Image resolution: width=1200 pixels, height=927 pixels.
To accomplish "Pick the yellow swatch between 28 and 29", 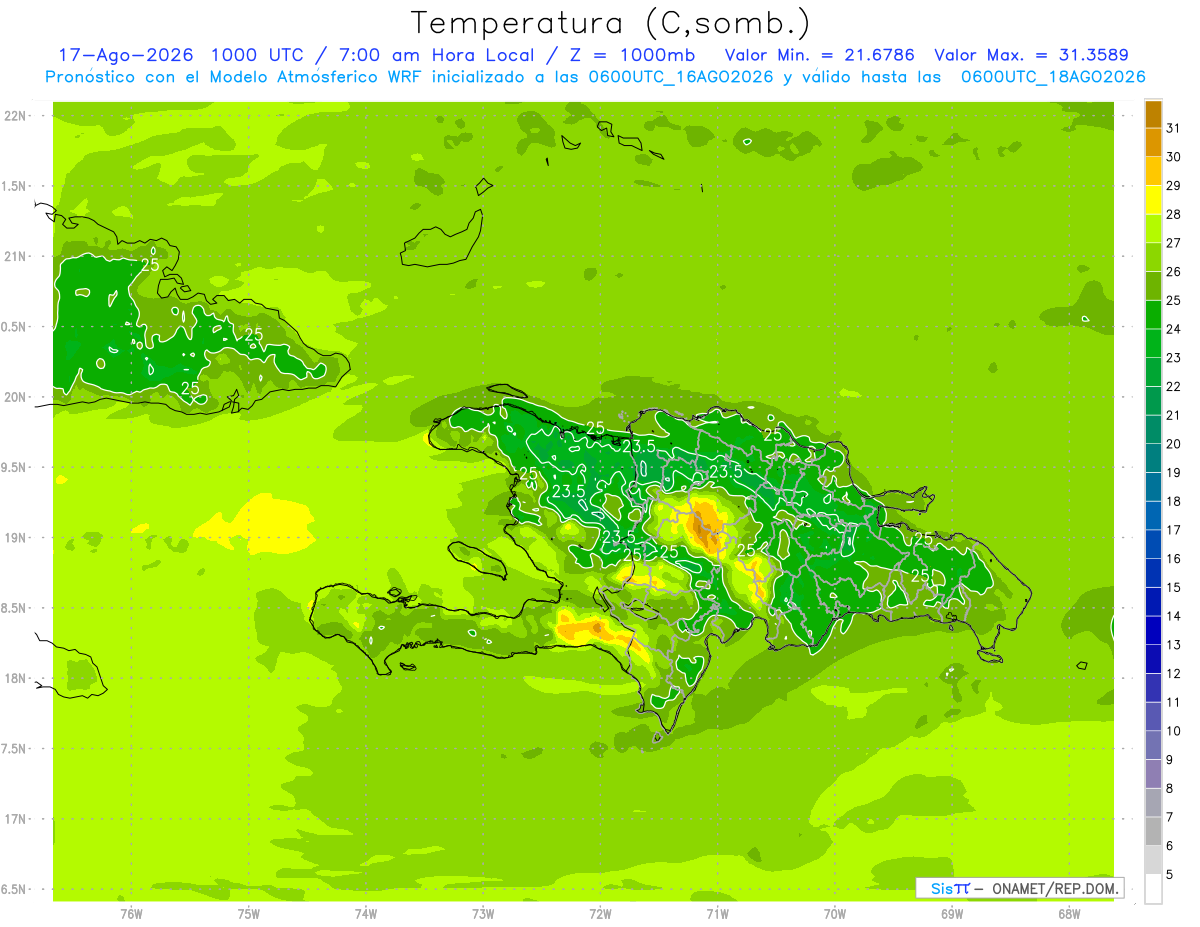I will (1153, 200).
